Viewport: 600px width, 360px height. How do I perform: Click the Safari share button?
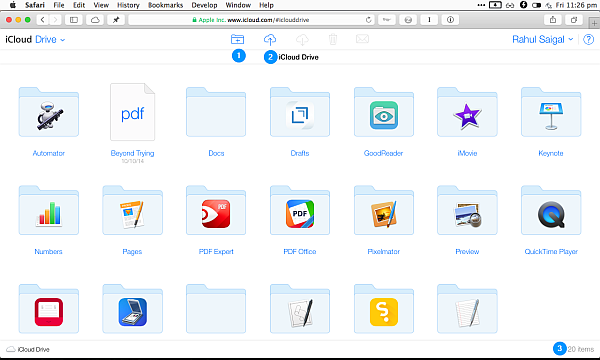pyautogui.click(x=553, y=20)
